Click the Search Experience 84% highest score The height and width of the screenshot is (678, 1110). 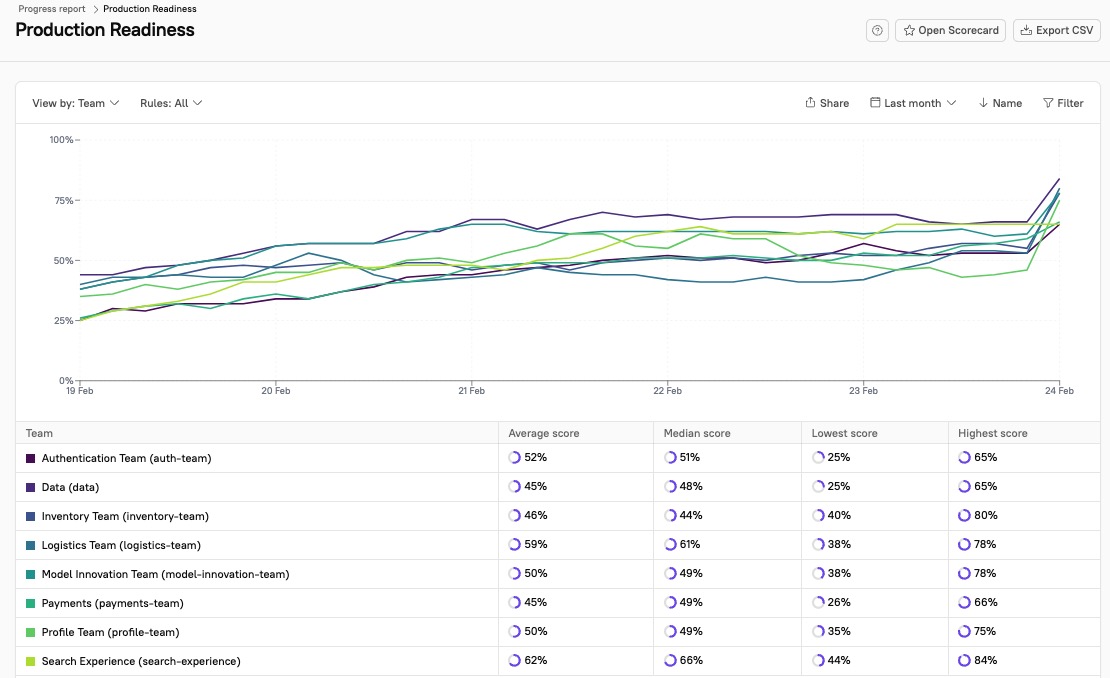pyautogui.click(x=985, y=661)
